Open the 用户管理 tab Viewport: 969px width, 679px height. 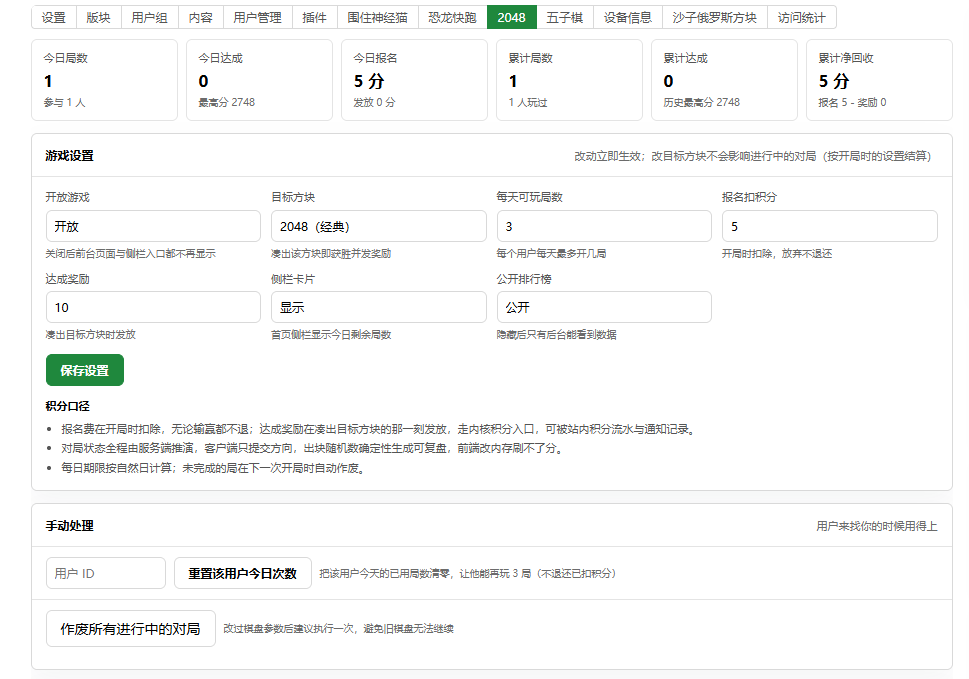pos(258,17)
